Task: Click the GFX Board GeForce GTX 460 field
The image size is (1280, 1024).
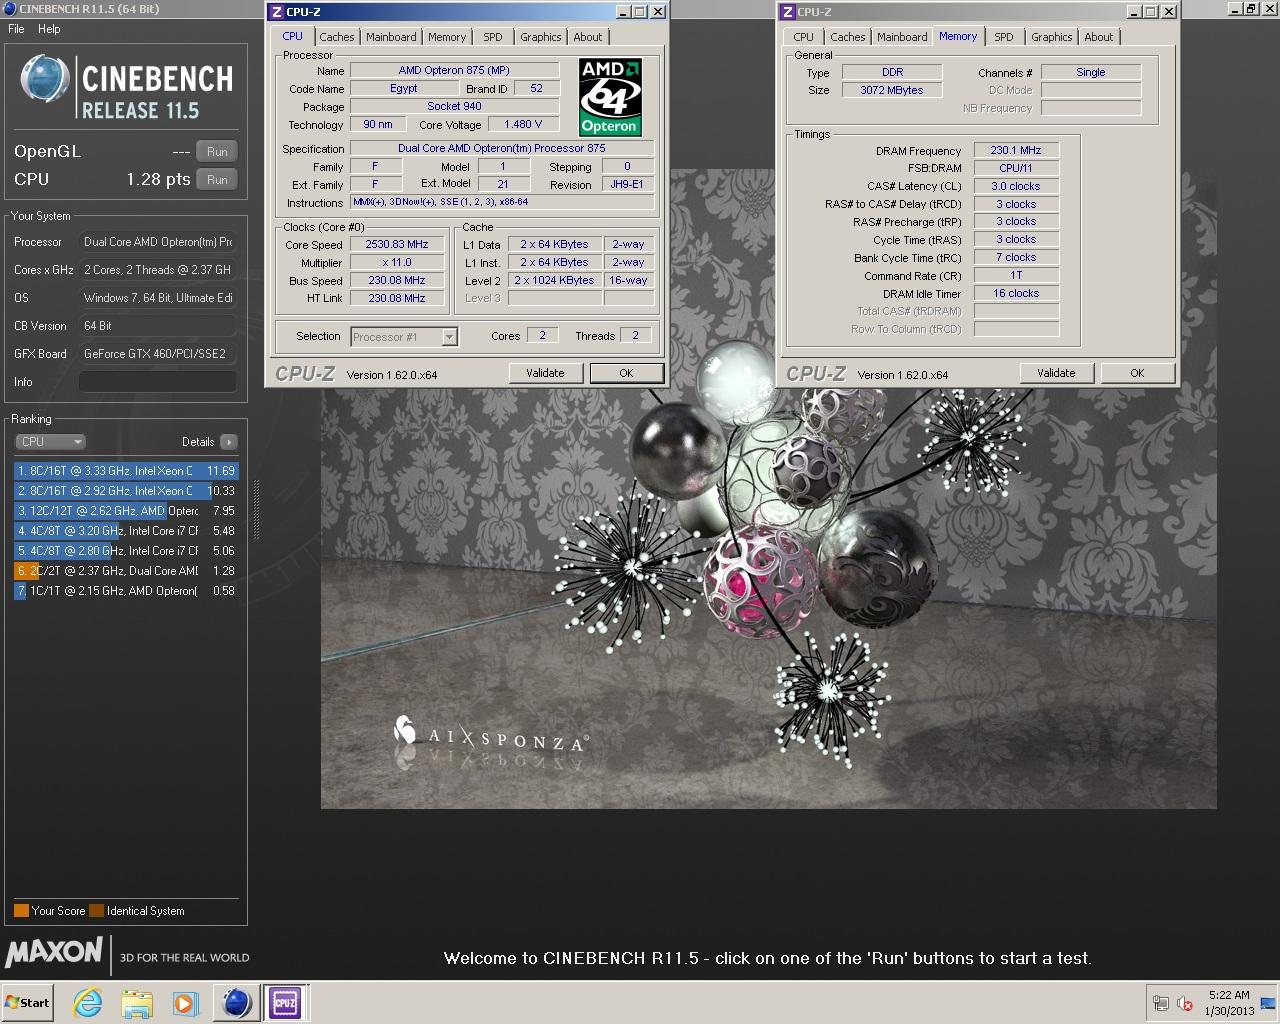Action: tap(158, 354)
